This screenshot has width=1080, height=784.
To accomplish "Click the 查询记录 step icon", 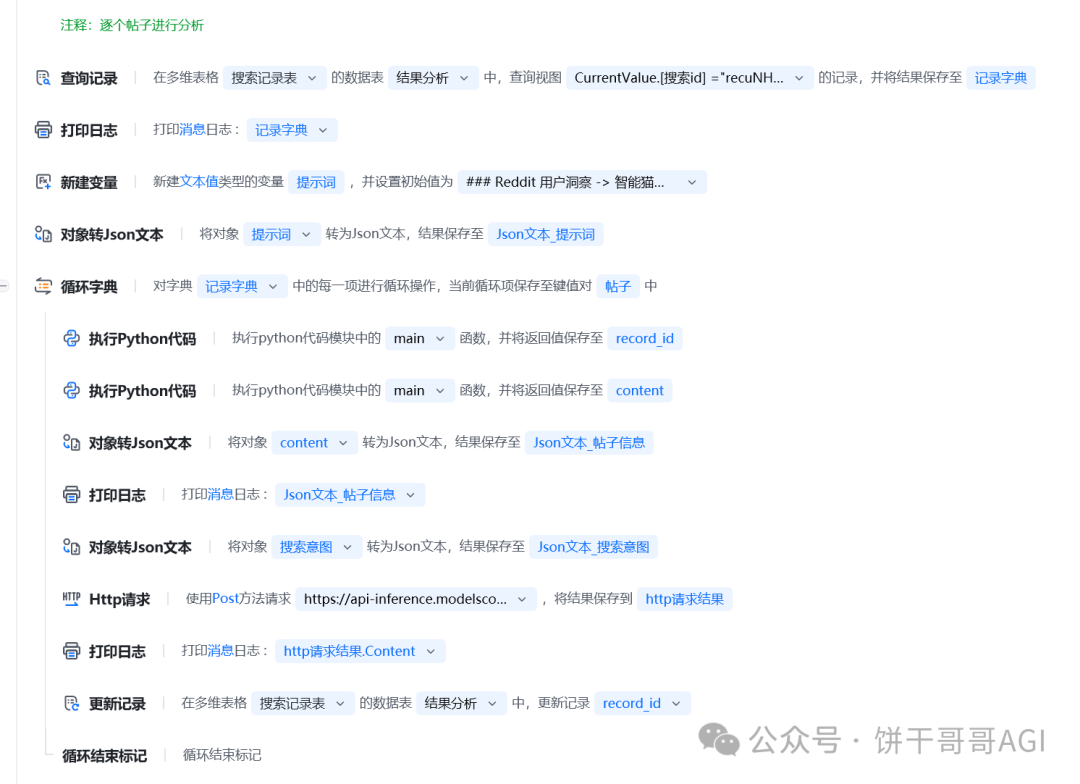I will click(43, 78).
